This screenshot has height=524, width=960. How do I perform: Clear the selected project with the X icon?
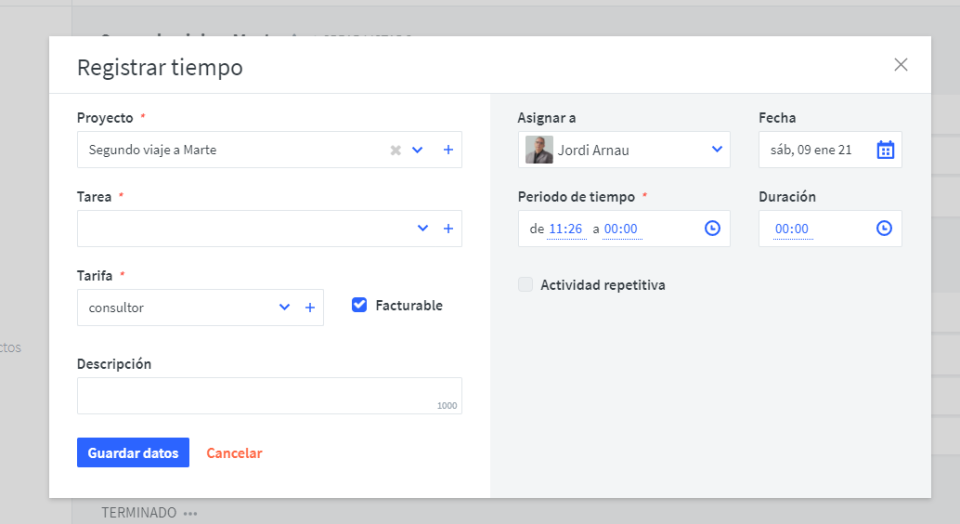(395, 150)
